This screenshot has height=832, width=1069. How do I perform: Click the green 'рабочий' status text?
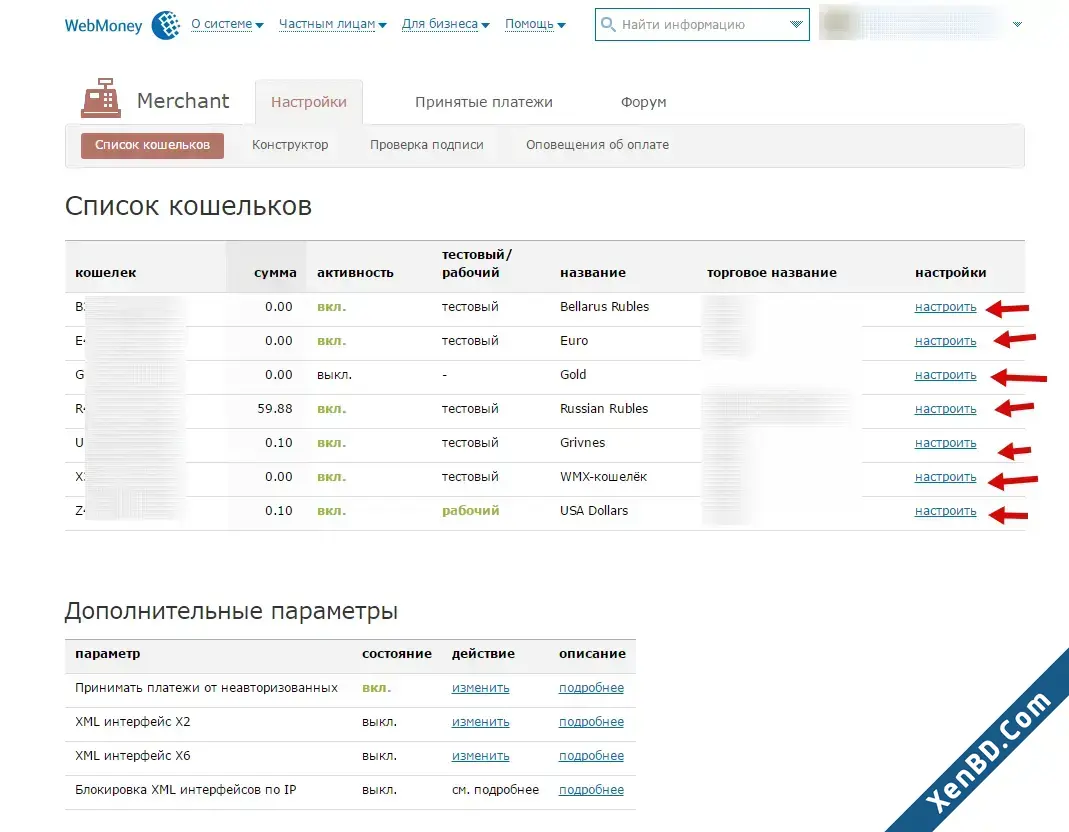[x=470, y=511]
